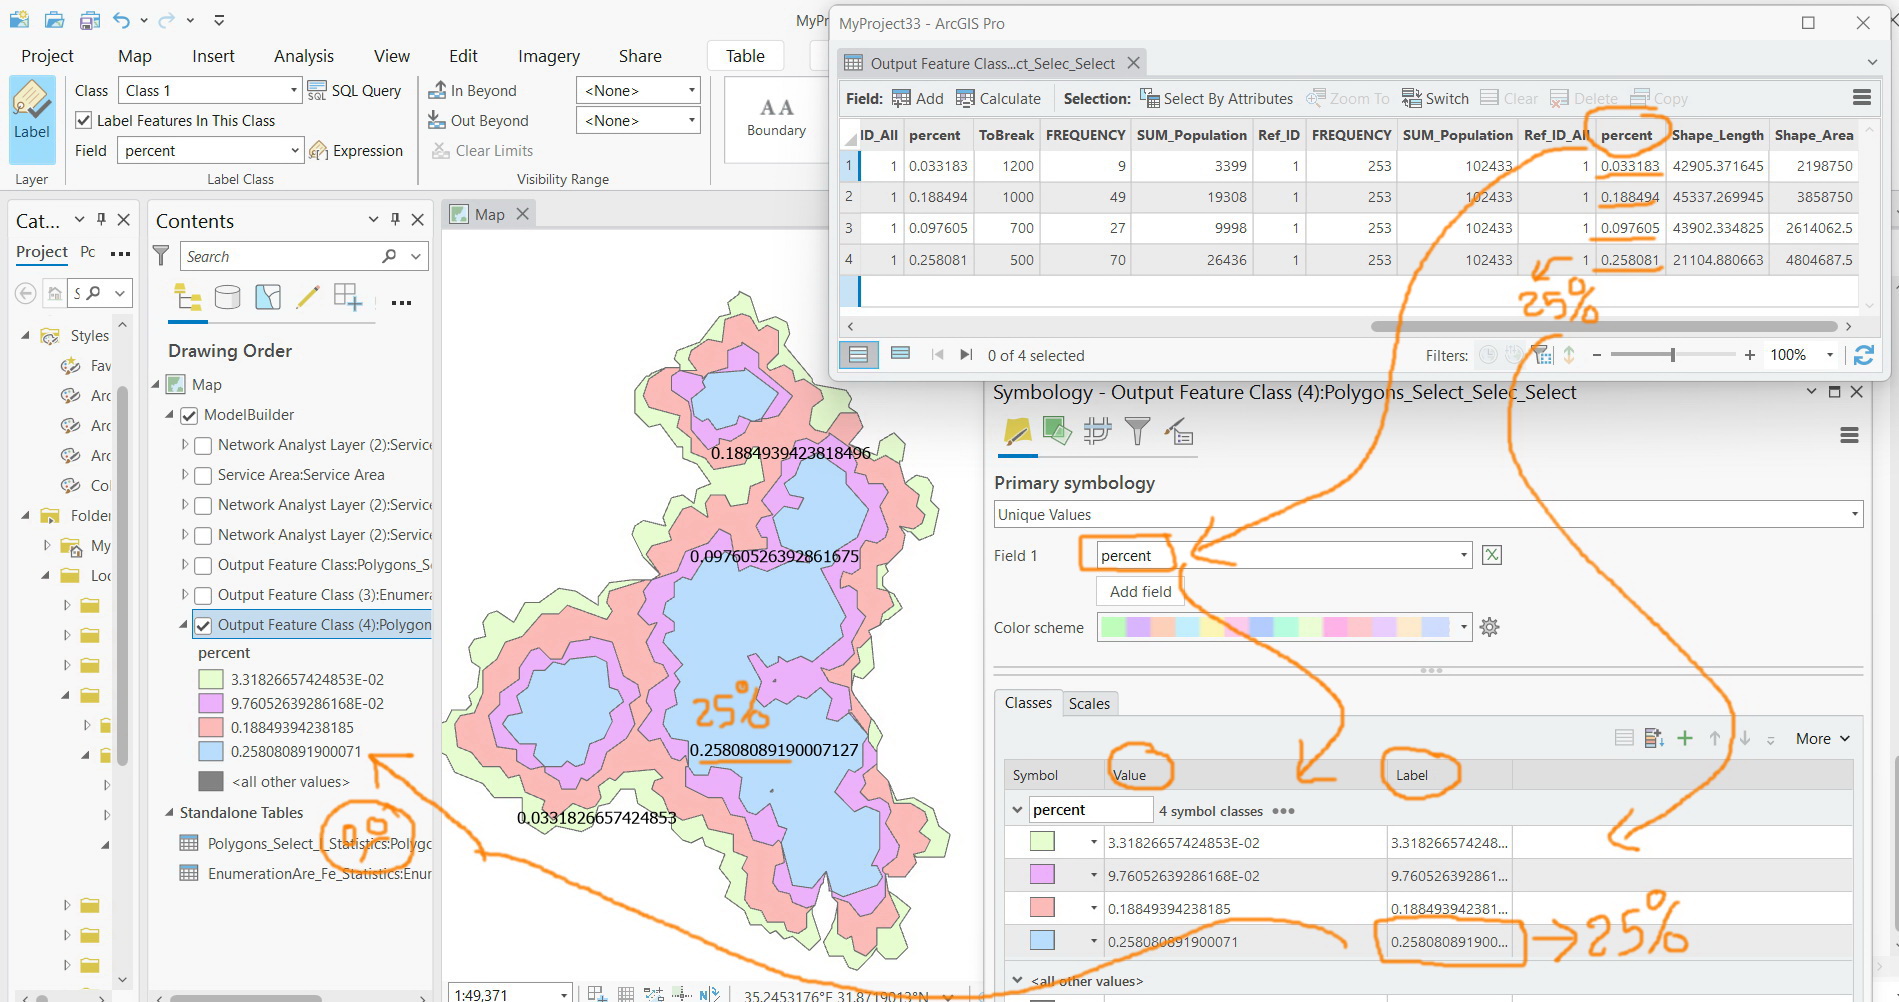Open the SQL Query tool
The width and height of the screenshot is (1899, 1002).
pyautogui.click(x=354, y=91)
